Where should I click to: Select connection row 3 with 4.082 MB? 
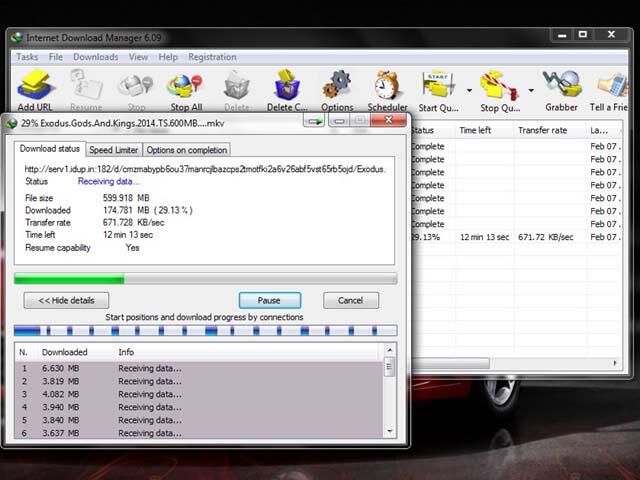coord(199,394)
